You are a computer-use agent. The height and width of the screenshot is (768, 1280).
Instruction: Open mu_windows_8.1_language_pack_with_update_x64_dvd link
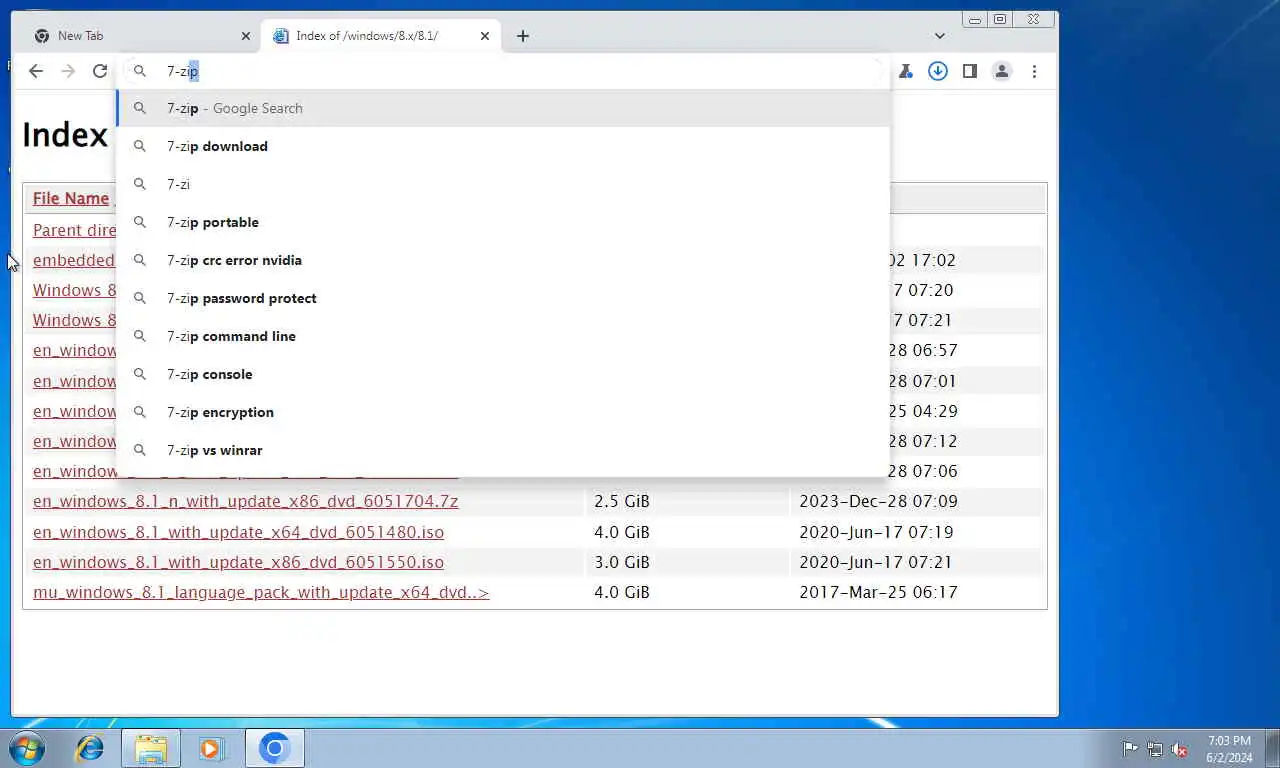tap(261, 592)
